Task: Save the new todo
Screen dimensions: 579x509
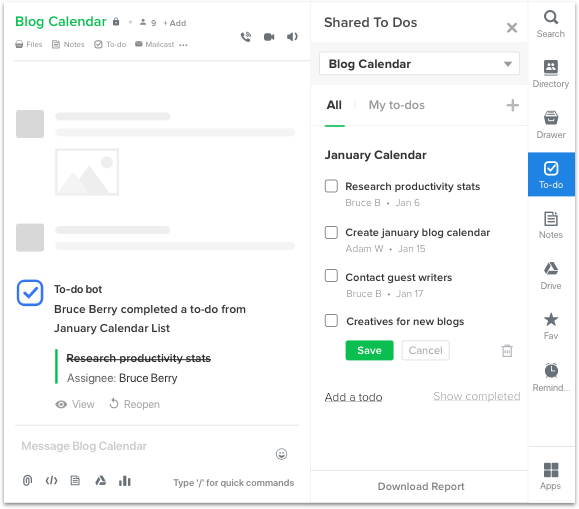Action: 369,350
